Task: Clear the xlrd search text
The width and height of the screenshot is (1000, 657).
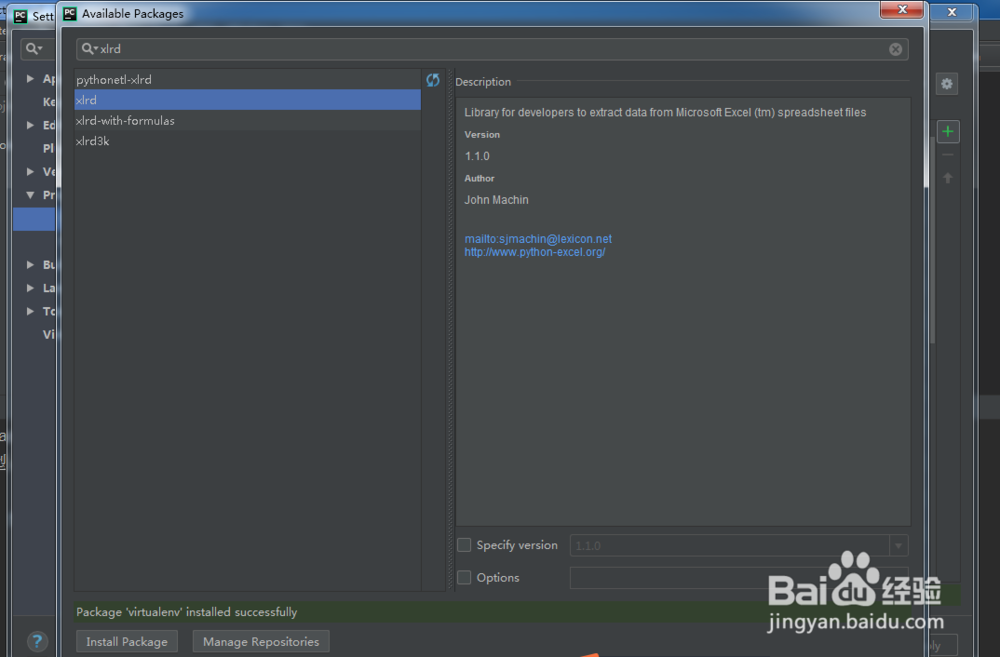Action: point(895,49)
